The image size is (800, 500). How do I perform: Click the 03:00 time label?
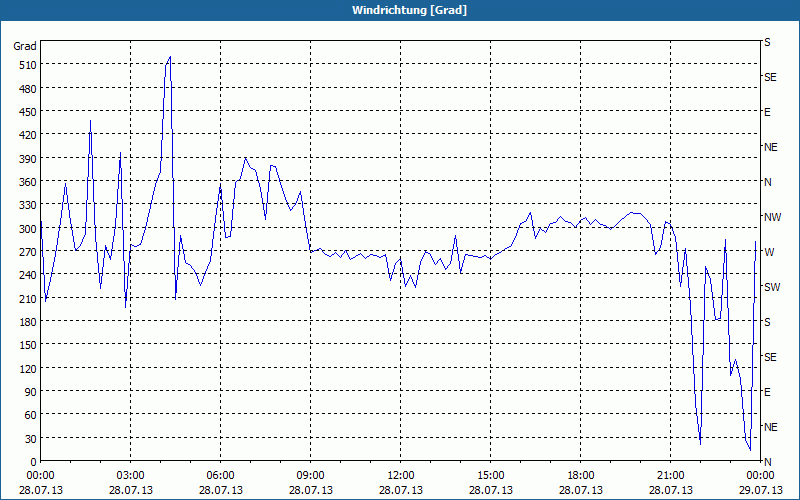point(131,476)
